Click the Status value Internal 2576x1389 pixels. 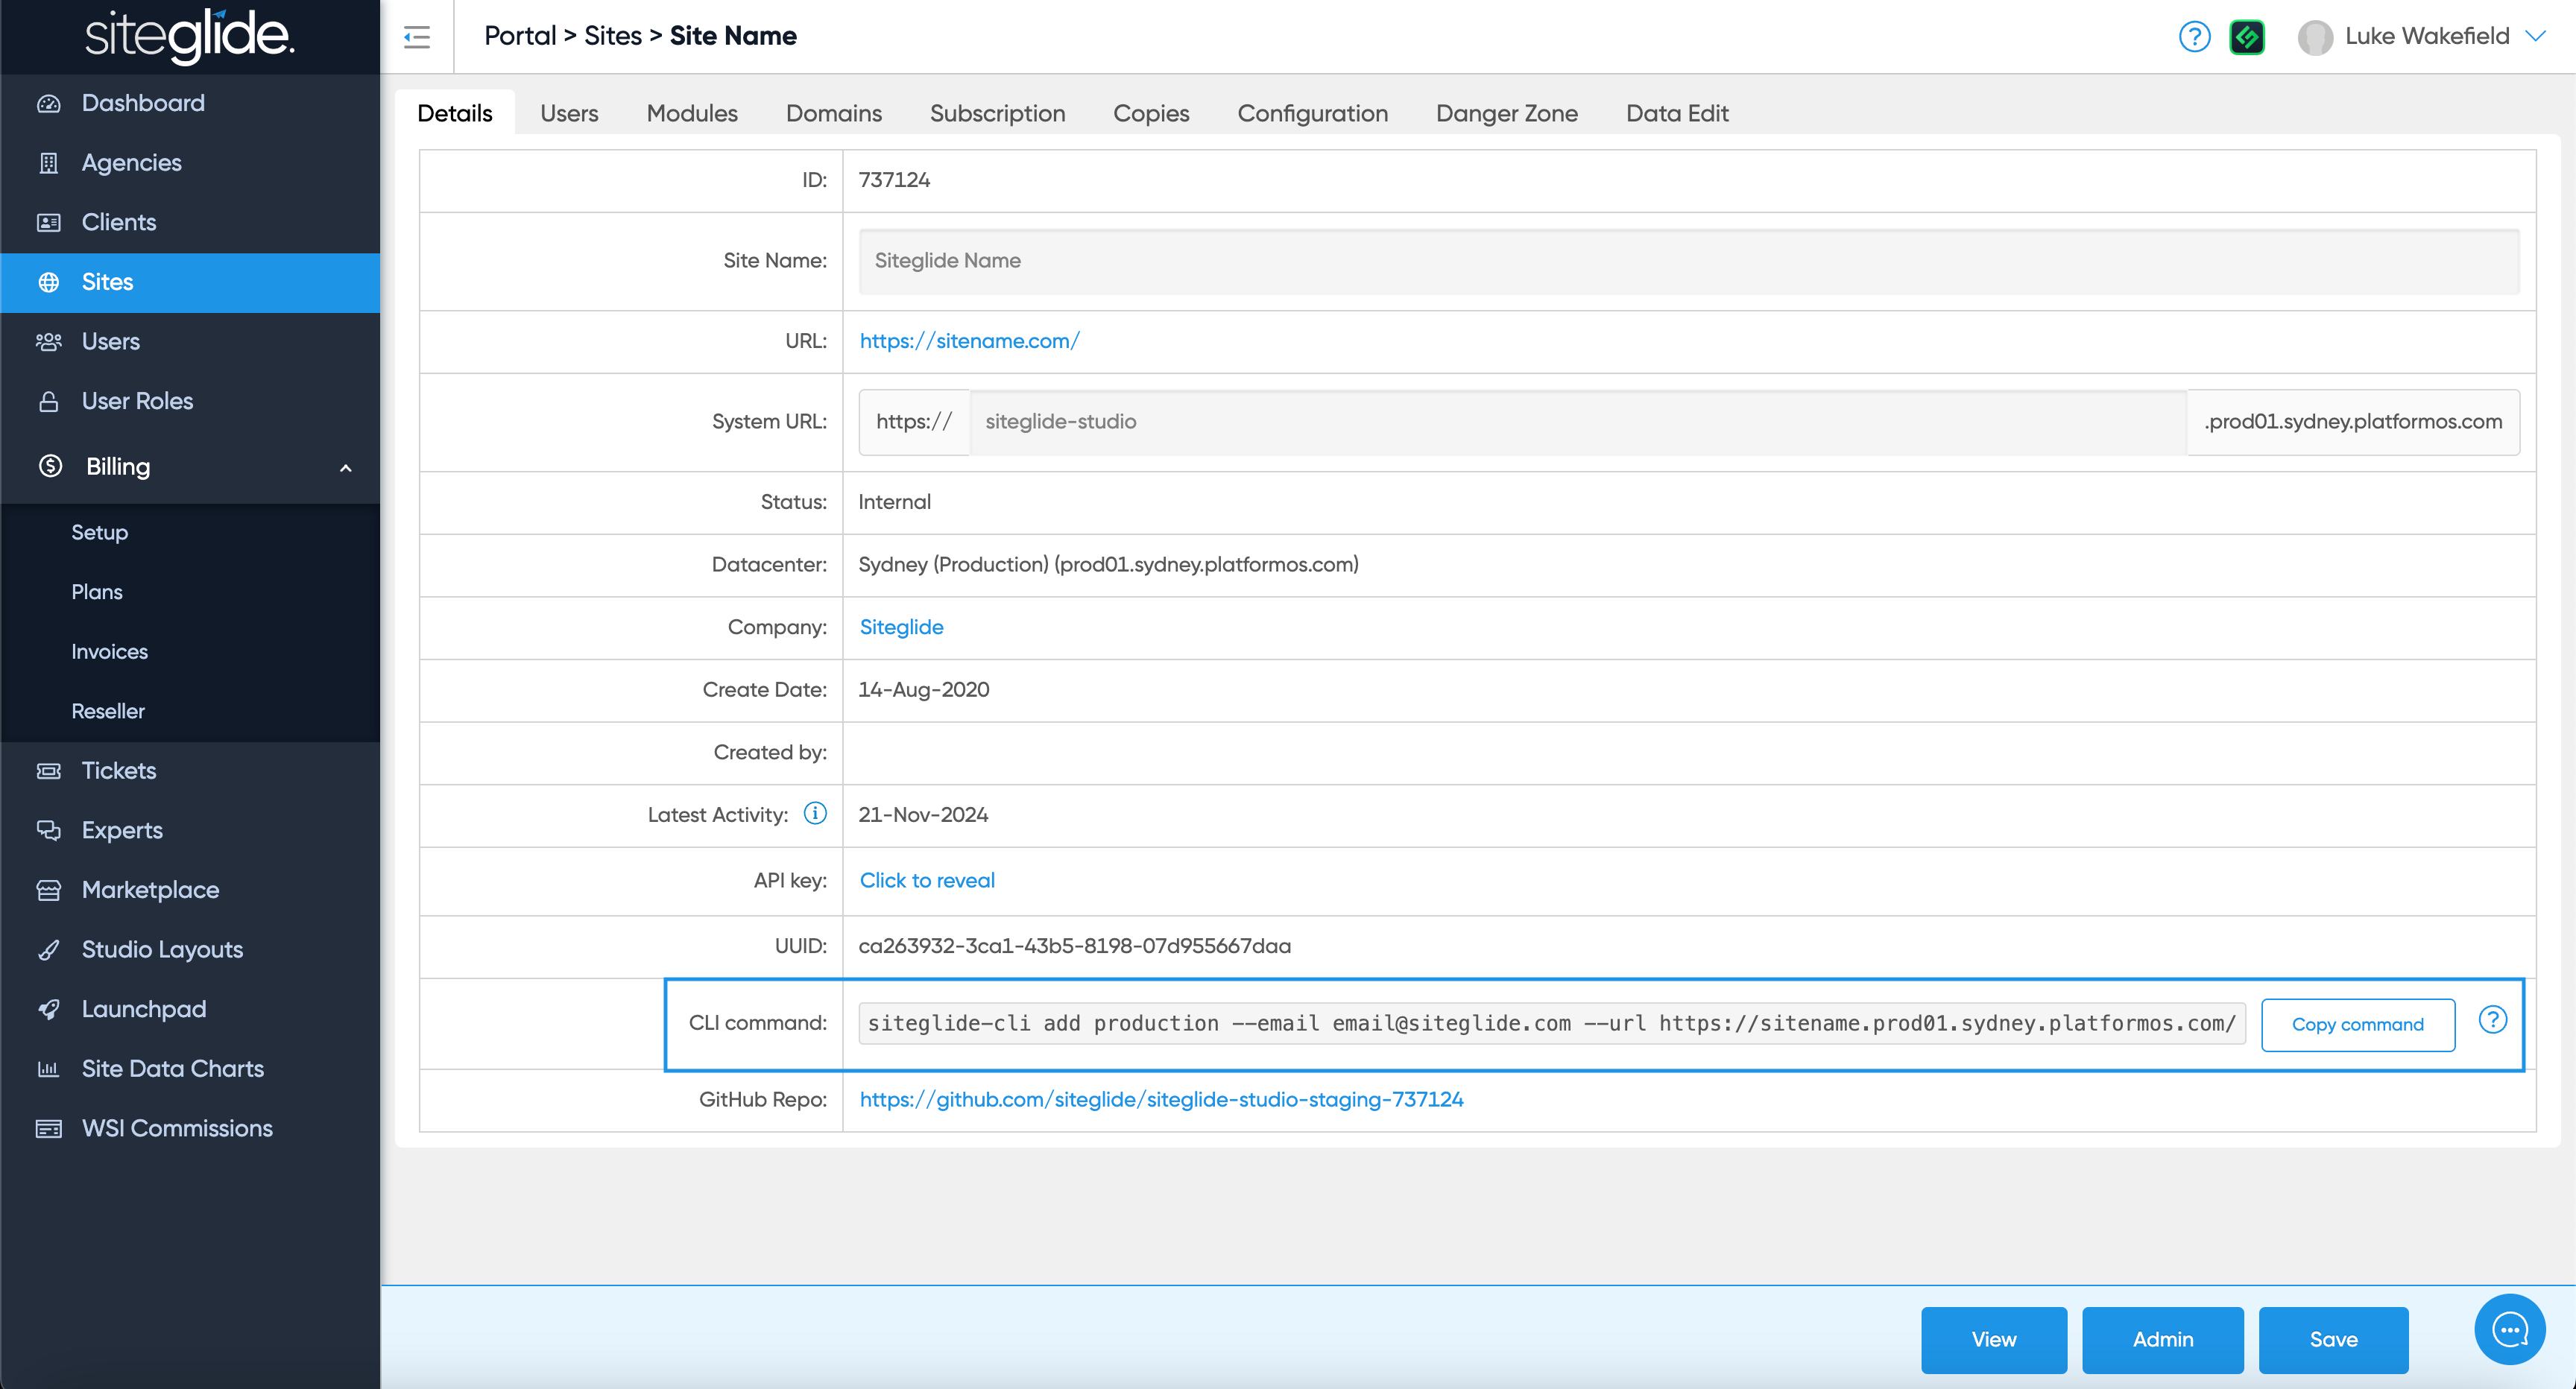(x=894, y=502)
